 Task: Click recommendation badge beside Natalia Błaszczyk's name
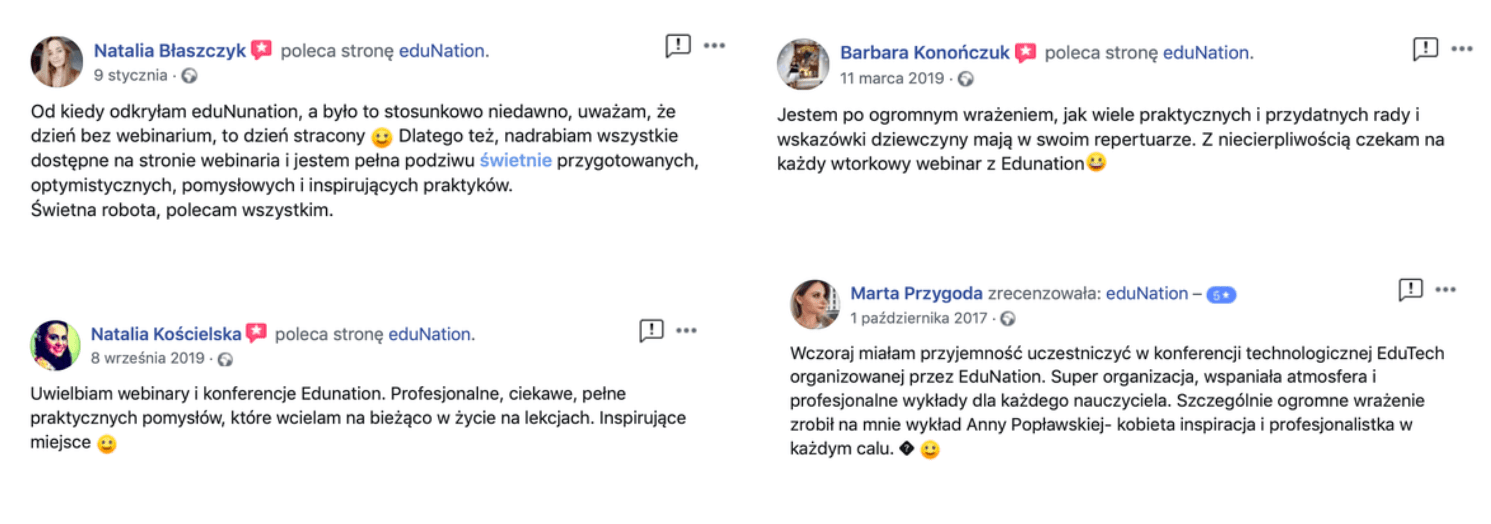(261, 50)
